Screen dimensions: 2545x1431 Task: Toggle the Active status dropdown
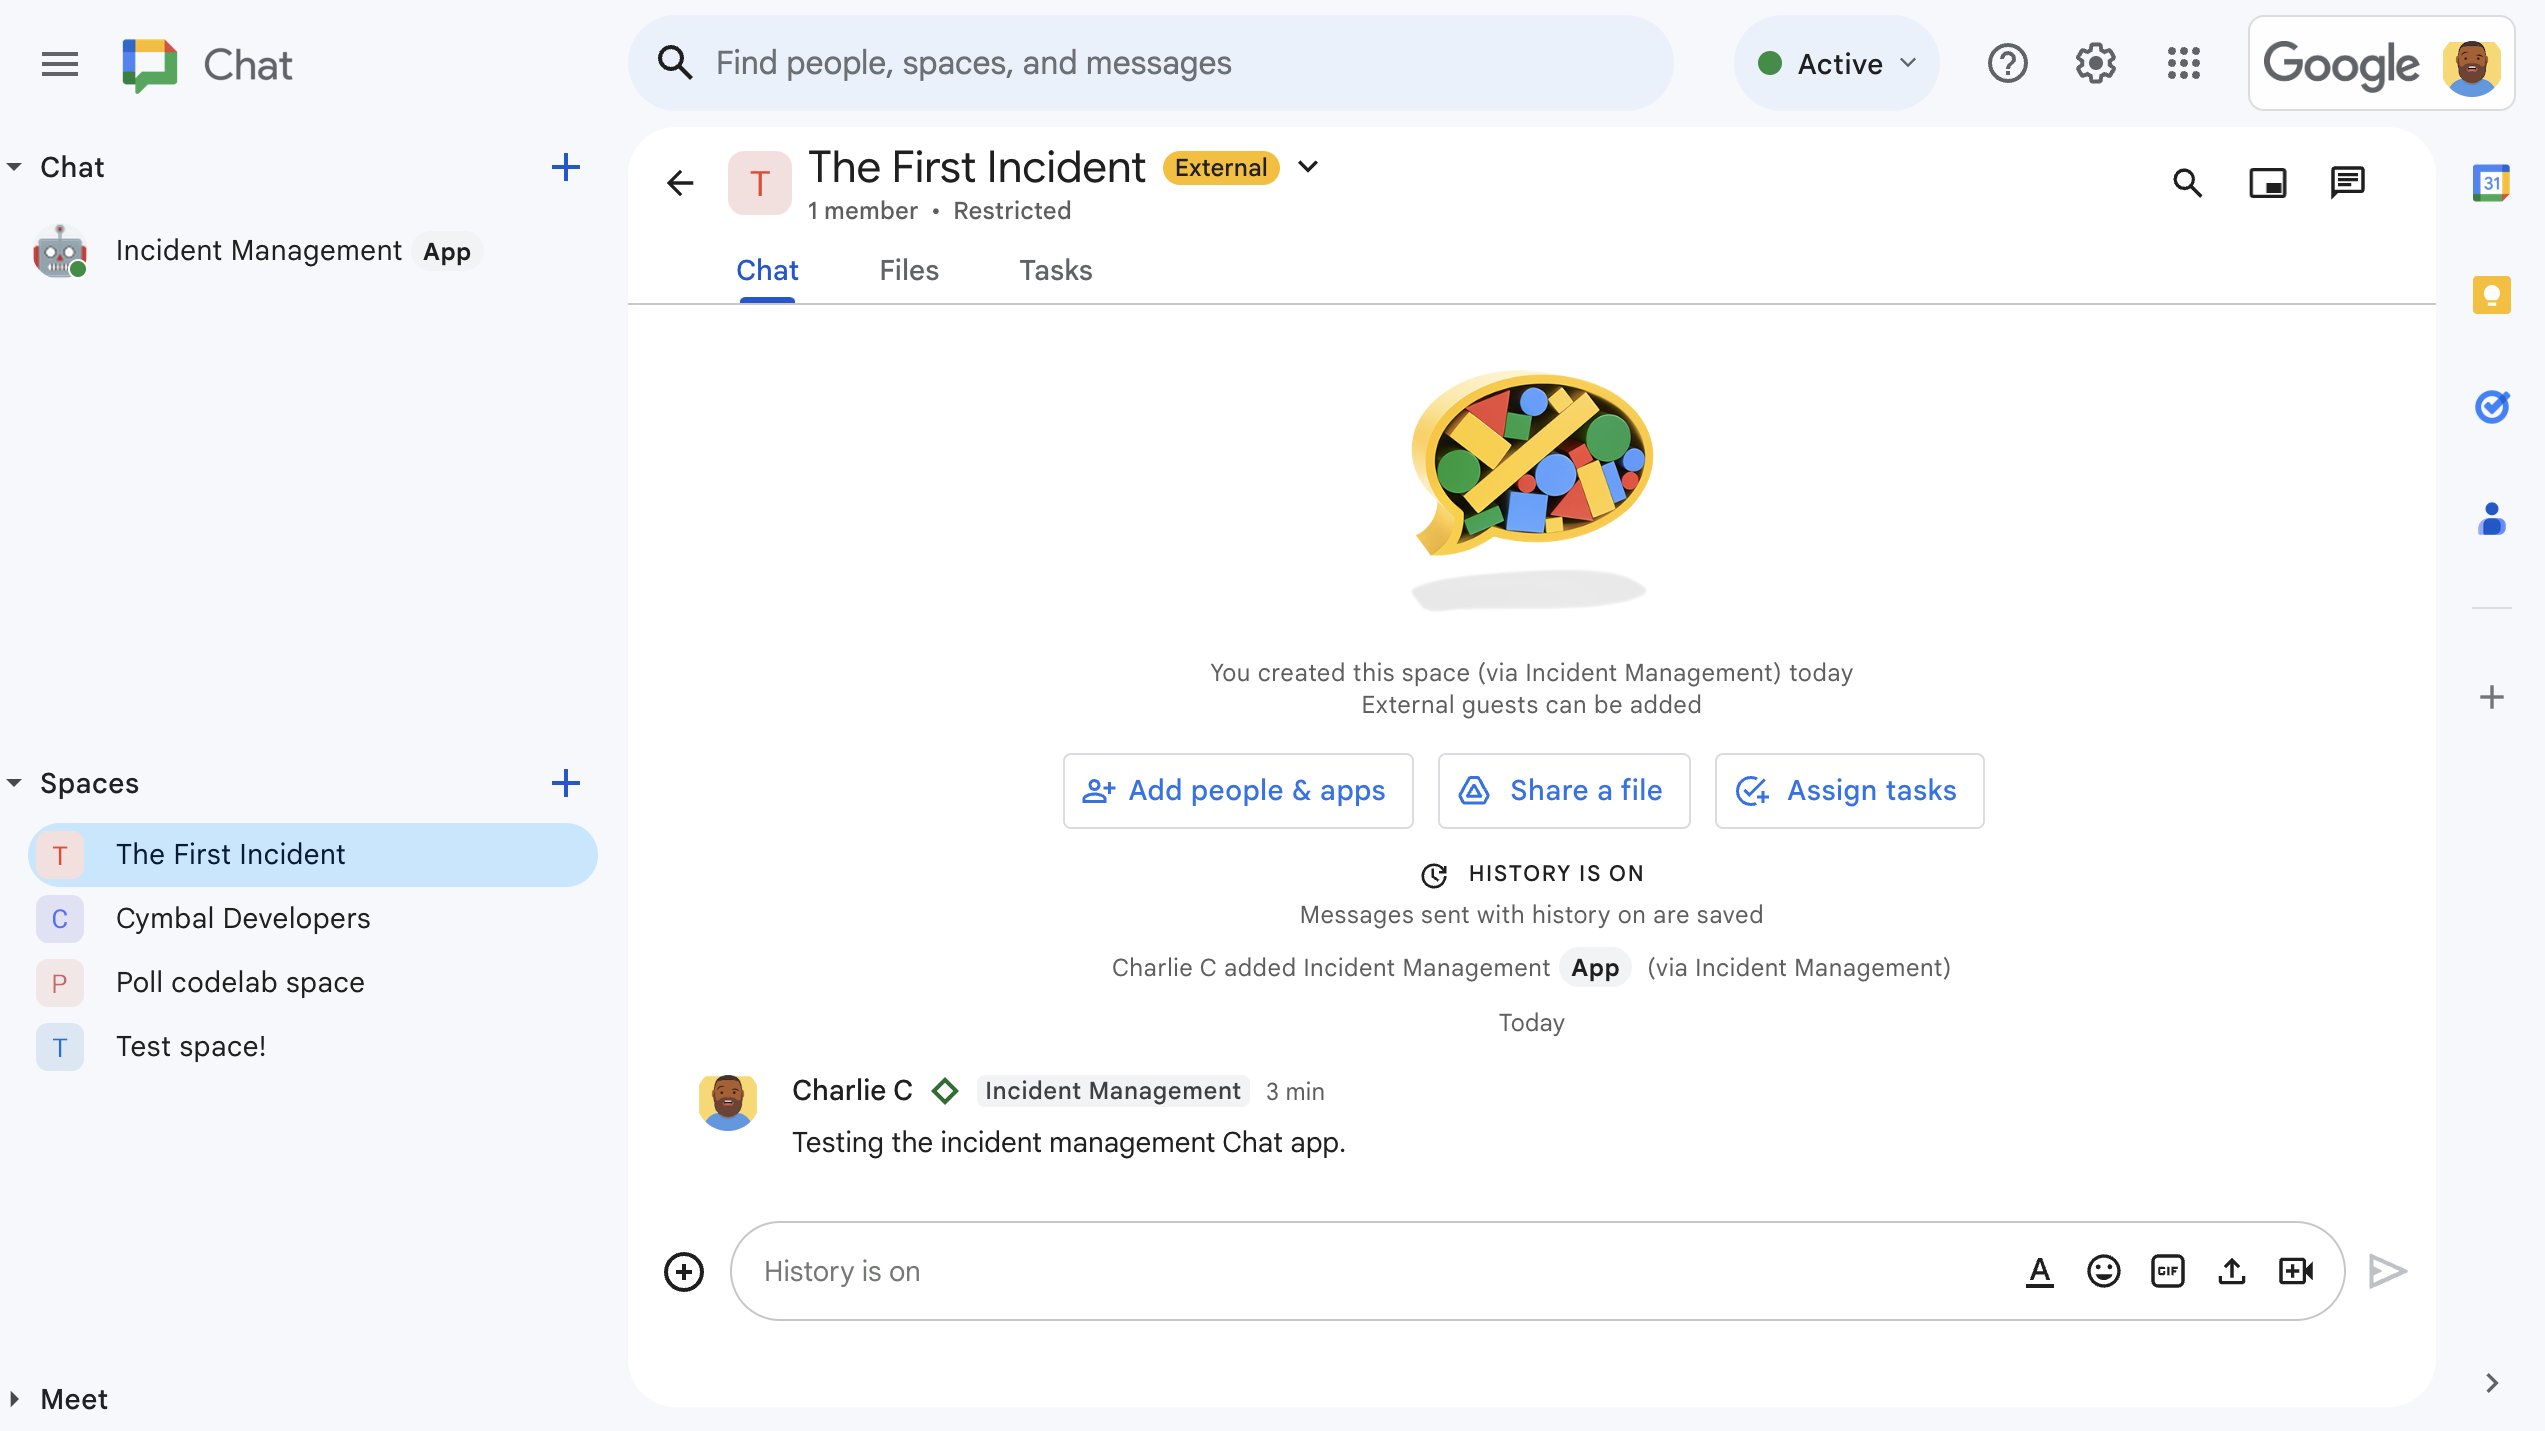click(x=1834, y=63)
